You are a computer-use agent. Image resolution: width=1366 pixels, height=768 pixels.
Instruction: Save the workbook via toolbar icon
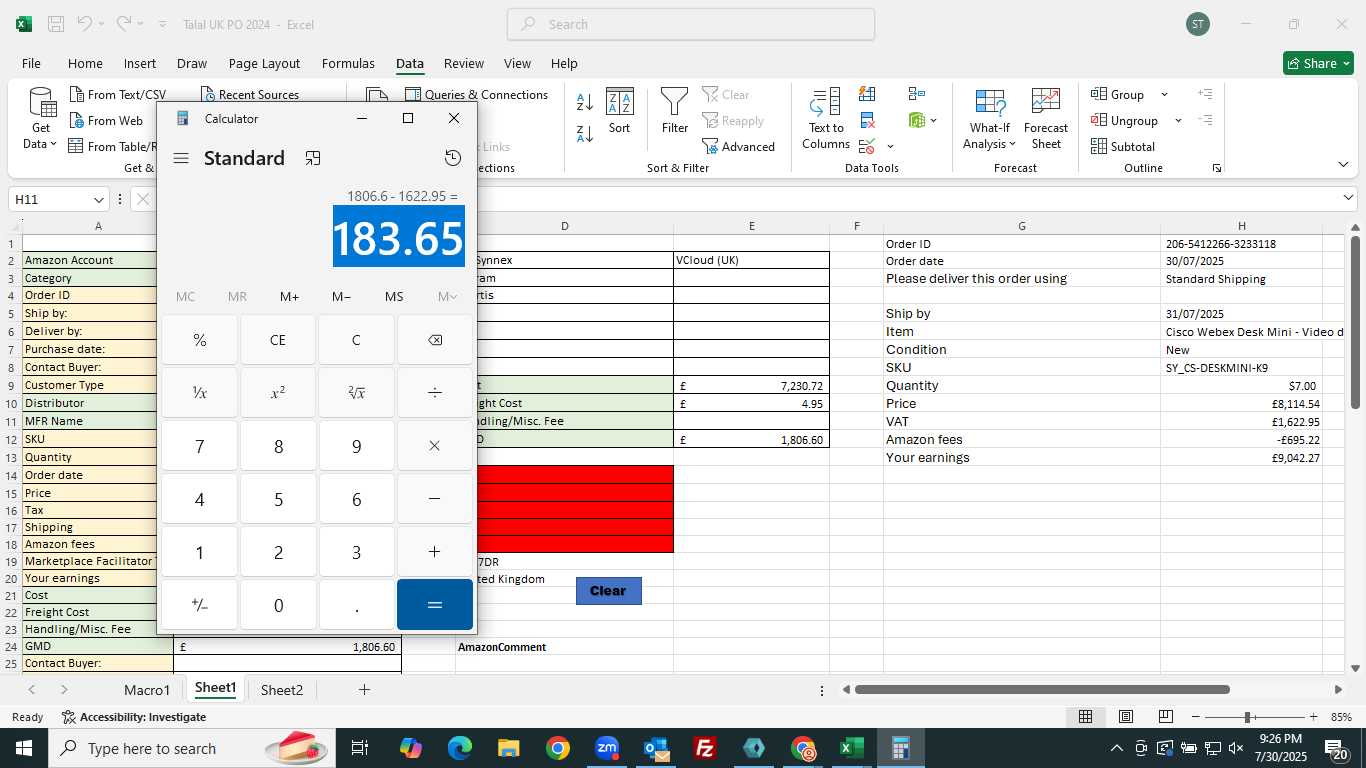(56, 24)
